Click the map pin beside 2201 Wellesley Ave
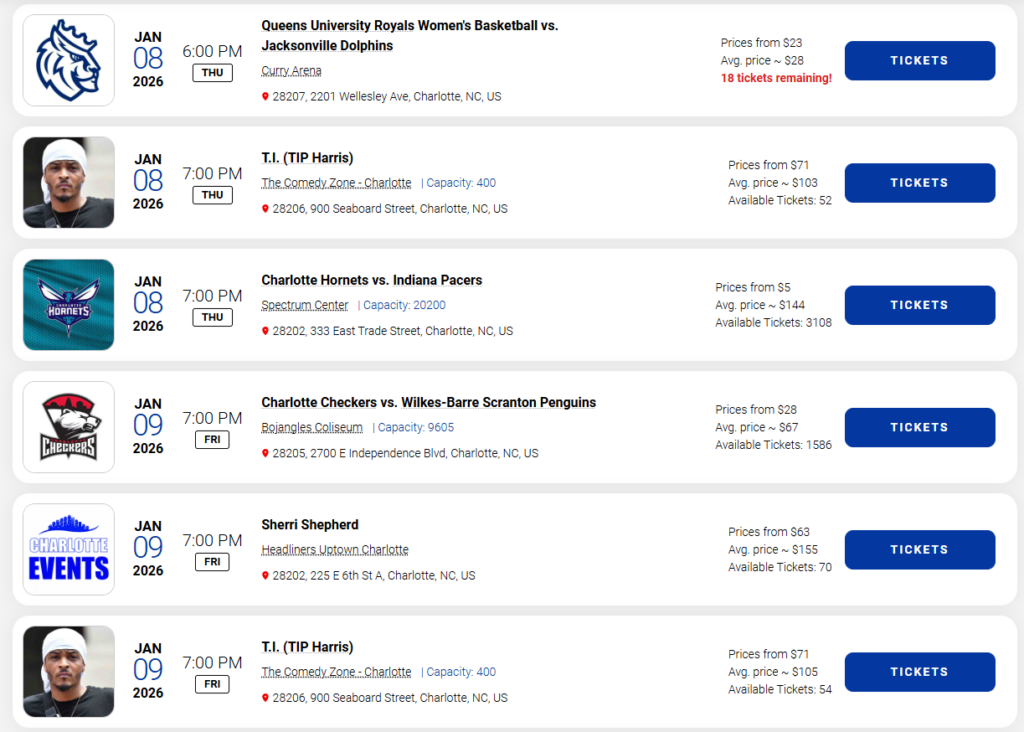 coord(265,97)
